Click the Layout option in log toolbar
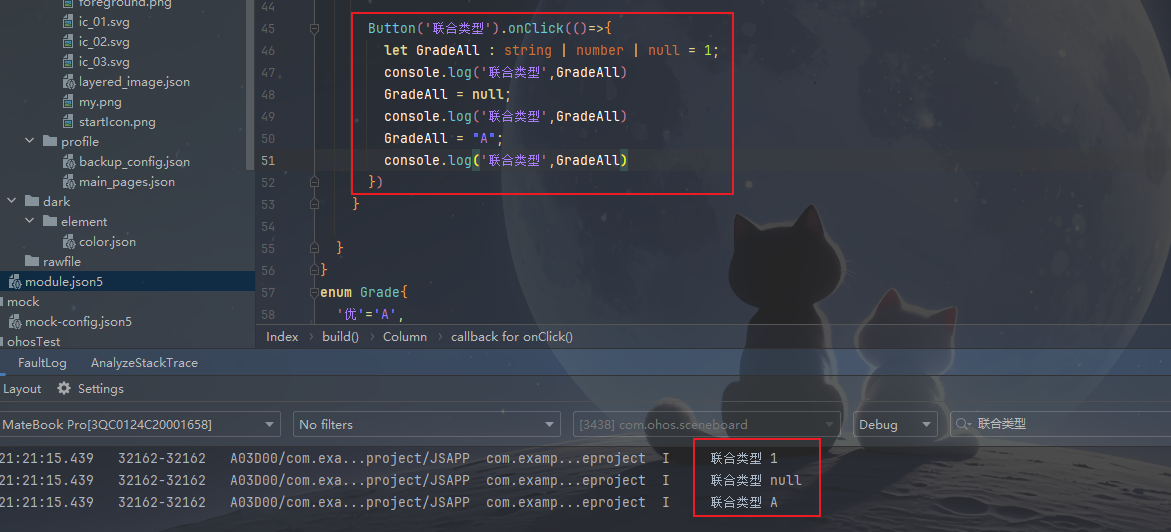Viewport: 1171px width, 532px height. pos(22,389)
